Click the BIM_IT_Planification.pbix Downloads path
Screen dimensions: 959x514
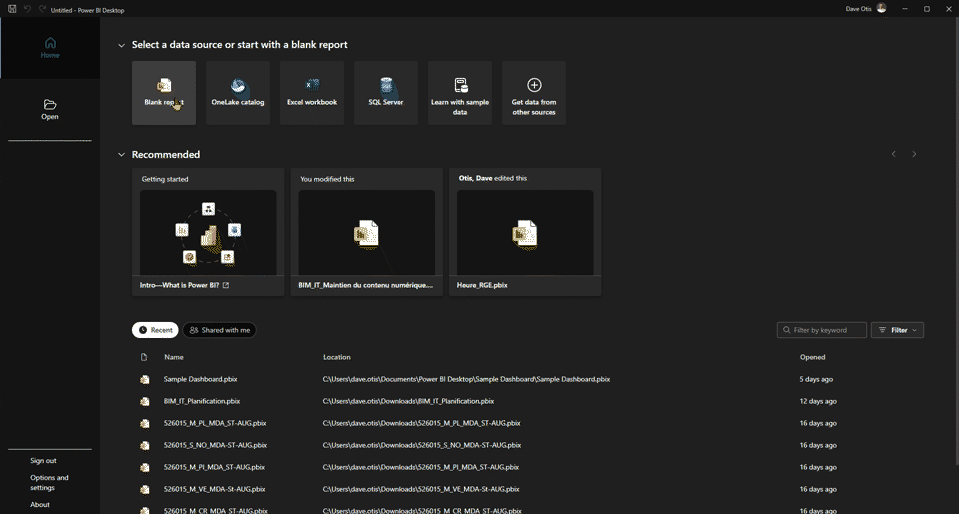[x=409, y=401]
